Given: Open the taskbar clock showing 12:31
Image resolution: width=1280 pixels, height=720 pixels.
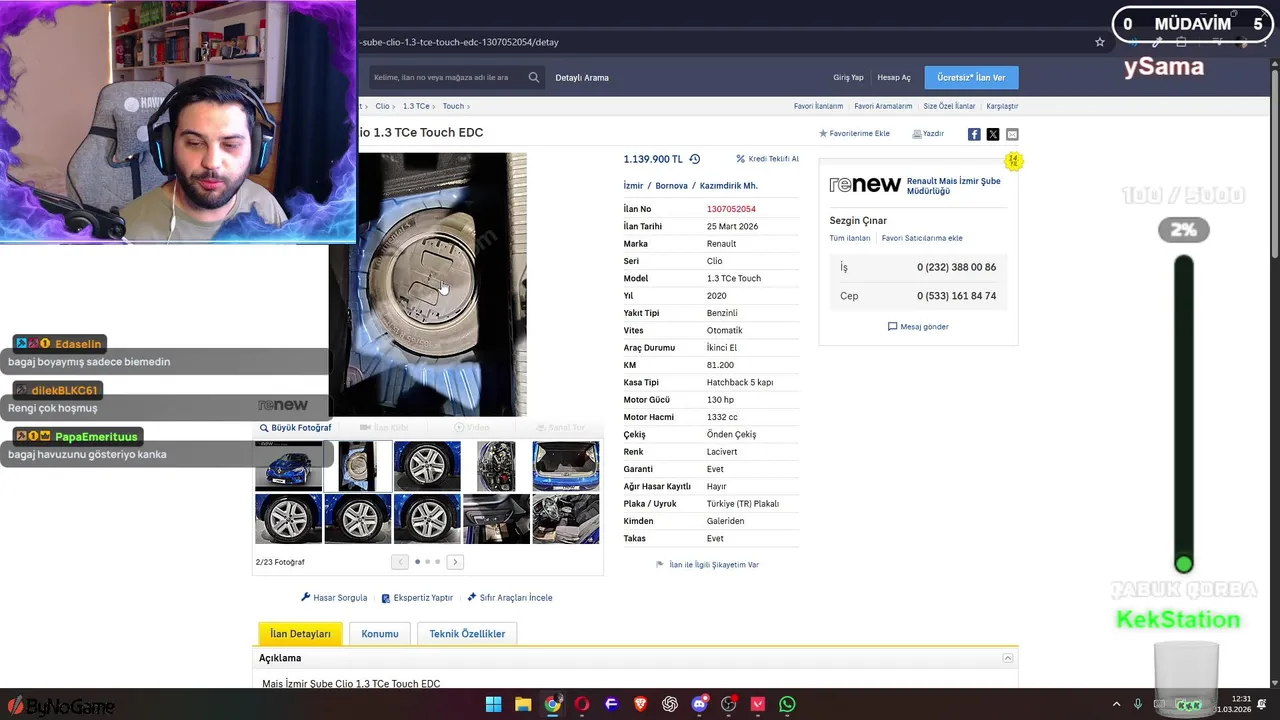Looking at the screenshot, I should 1233,704.
